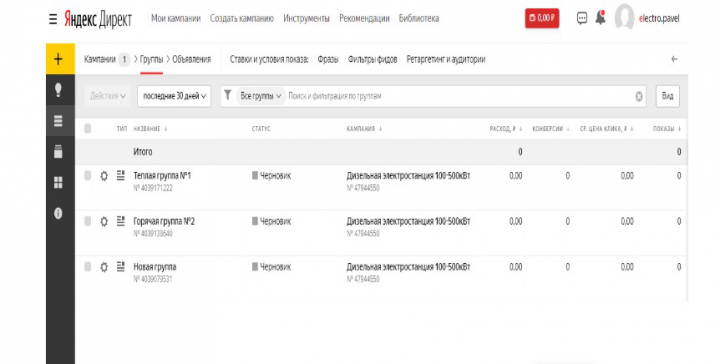Open the Инструменты menu
This screenshot has height=364, width=720.
306,18
